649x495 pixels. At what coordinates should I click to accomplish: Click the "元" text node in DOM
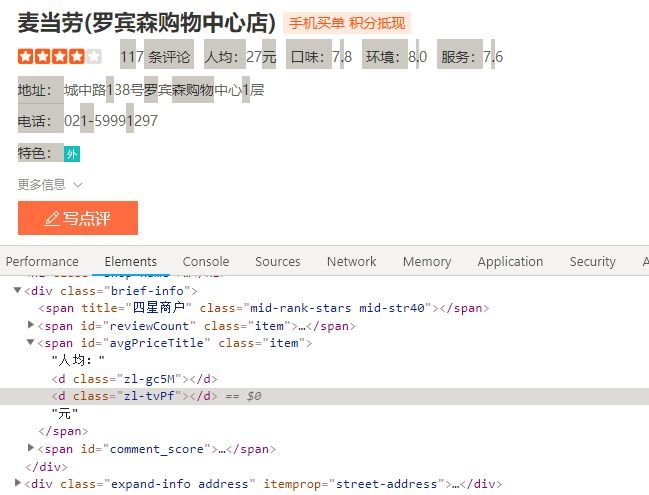pos(65,413)
